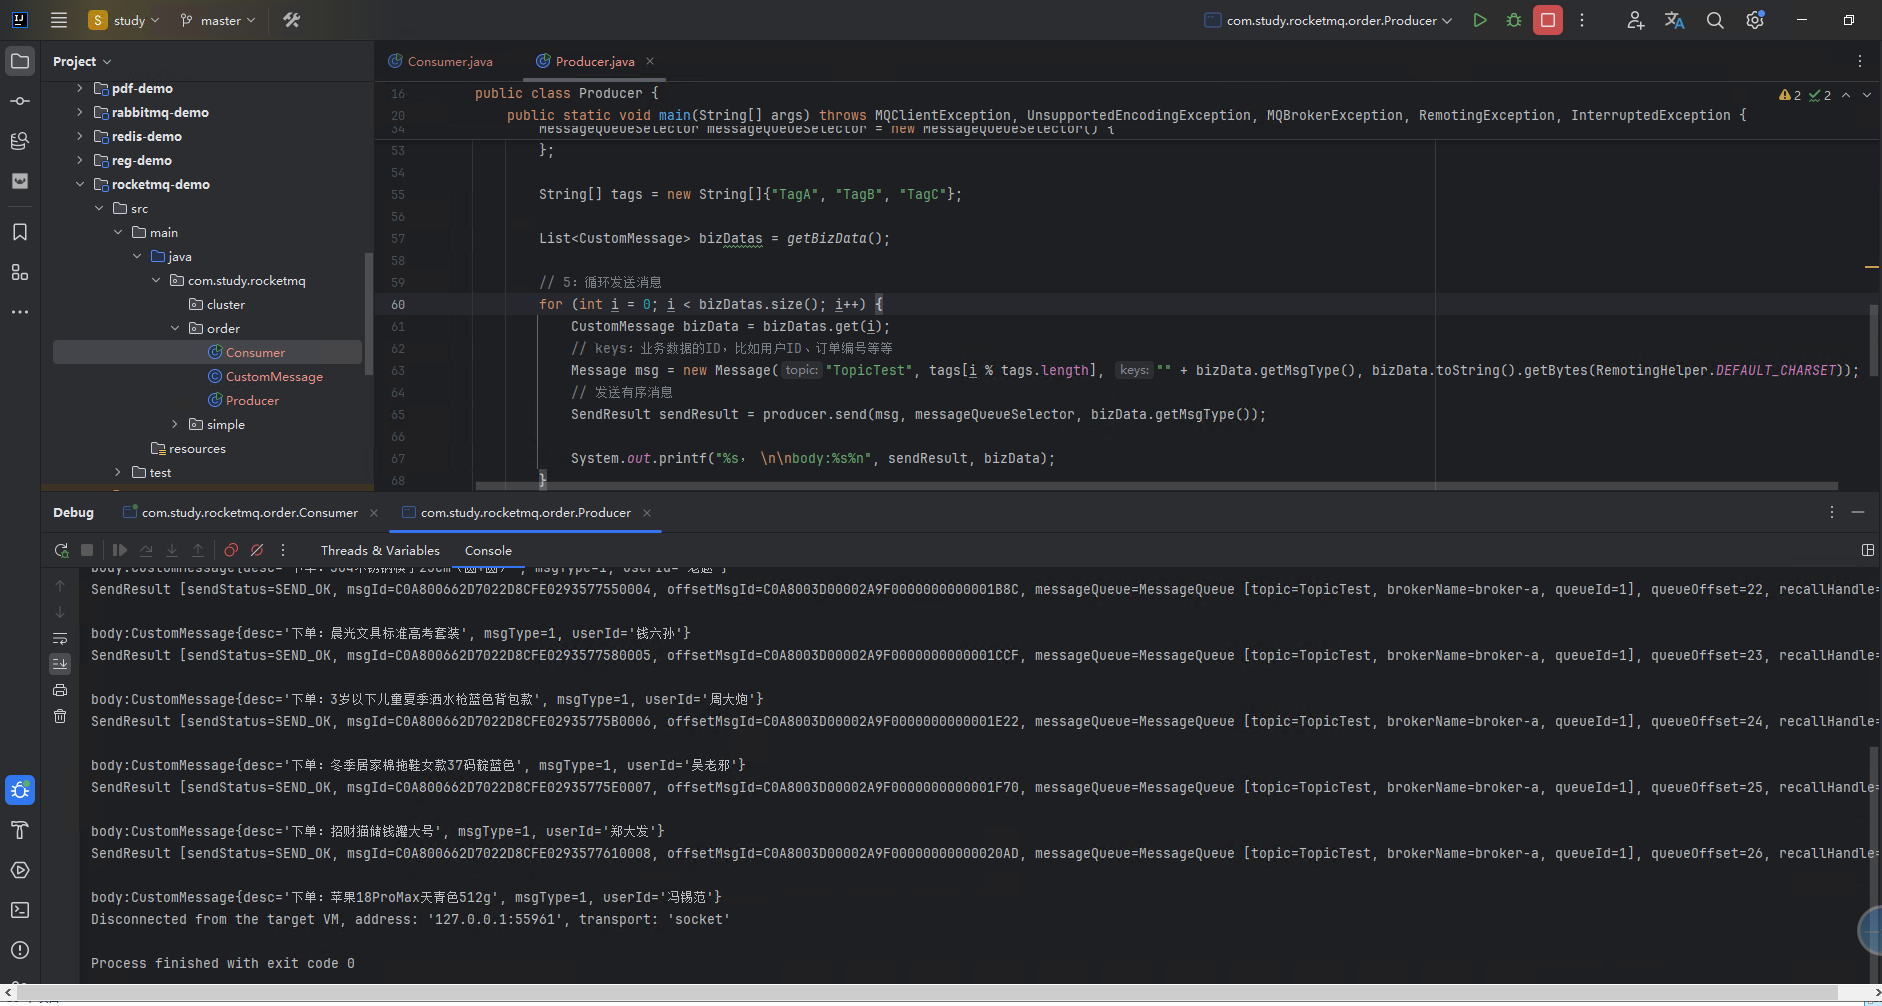Open Build project hammer icon
The width and height of the screenshot is (1882, 1006).
point(292,20)
